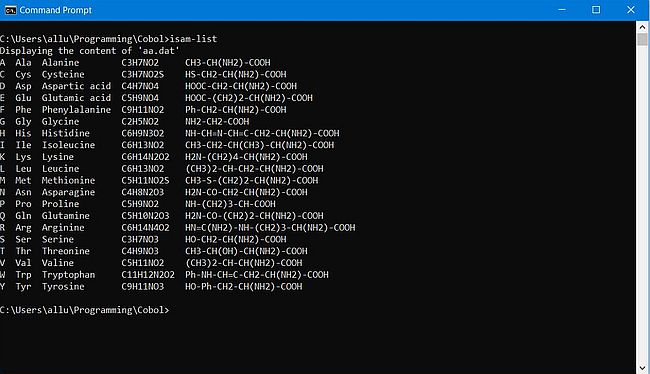
Task: Maximize the Command Prompt window
Action: pos(596,10)
